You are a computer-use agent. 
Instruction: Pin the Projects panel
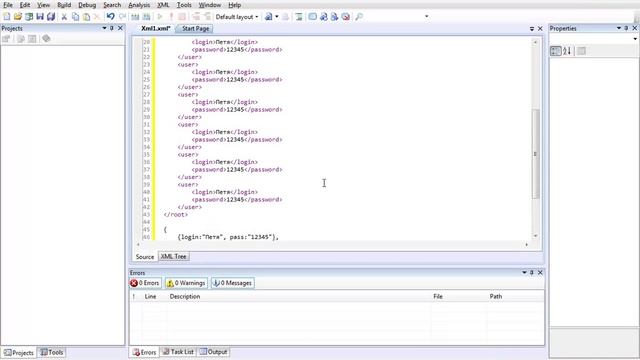pyautogui.click(x=112, y=28)
